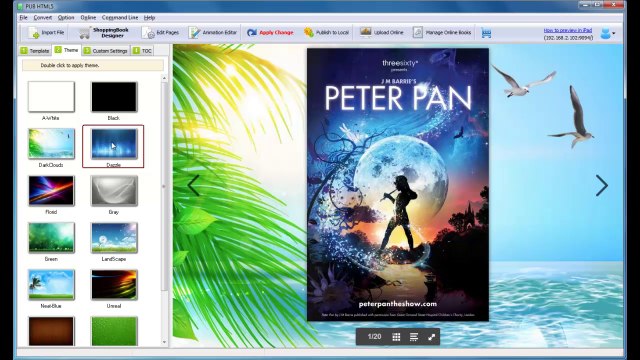The width and height of the screenshot is (640, 360).
Task: Switch to the Theme tab
Action: click(x=67, y=50)
